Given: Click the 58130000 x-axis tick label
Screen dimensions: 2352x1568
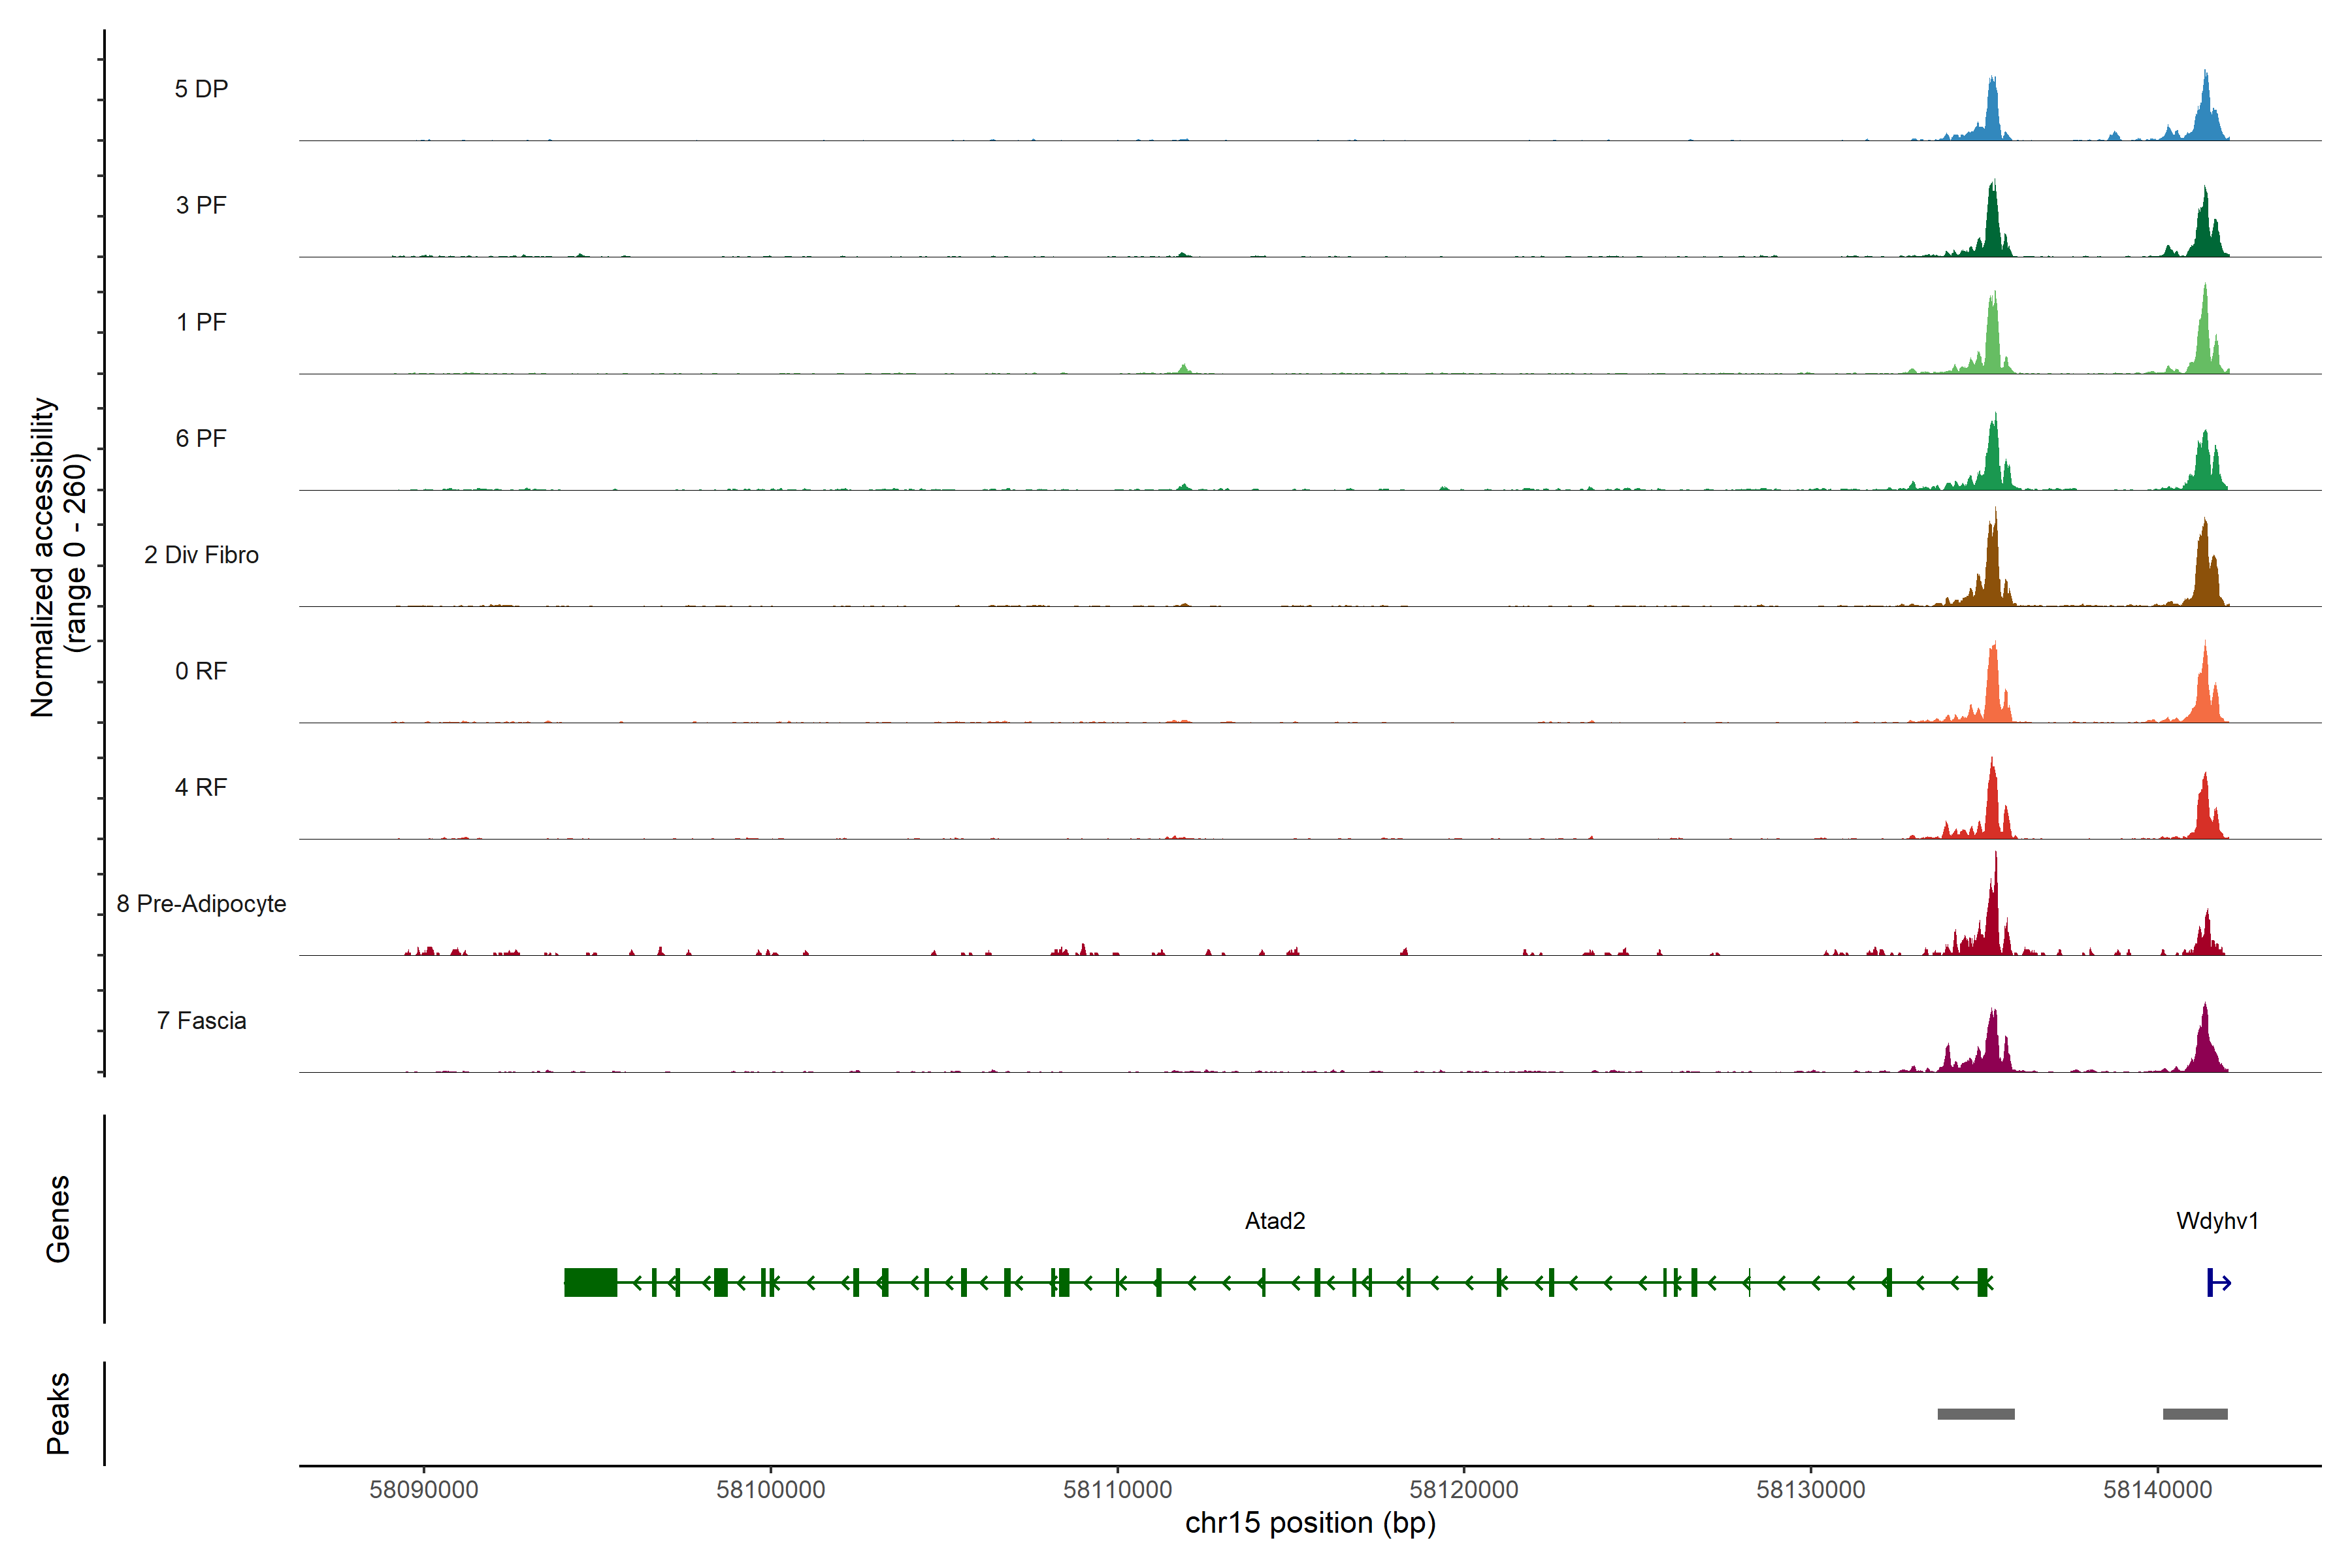Looking at the screenshot, I should click(1810, 1490).
